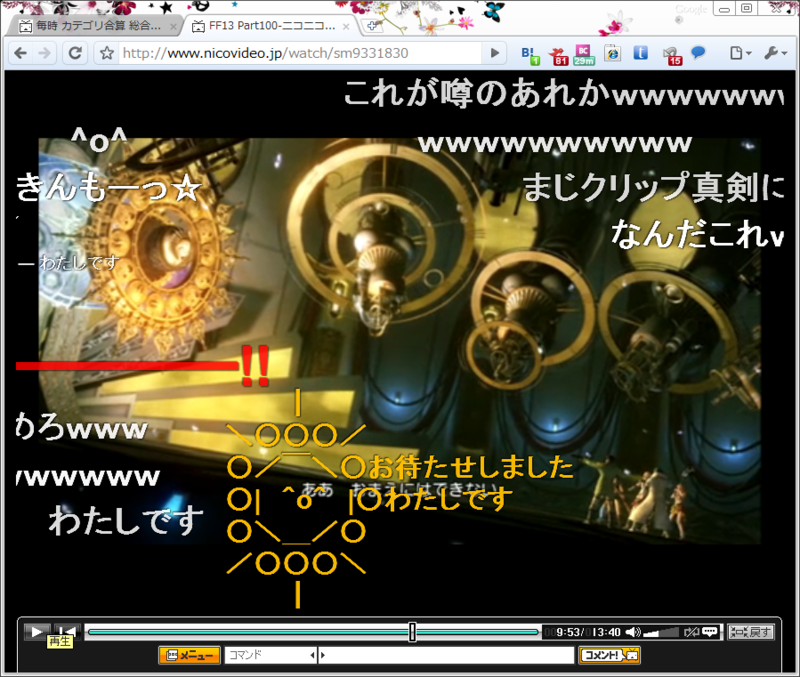Click the video playback area

400,340
